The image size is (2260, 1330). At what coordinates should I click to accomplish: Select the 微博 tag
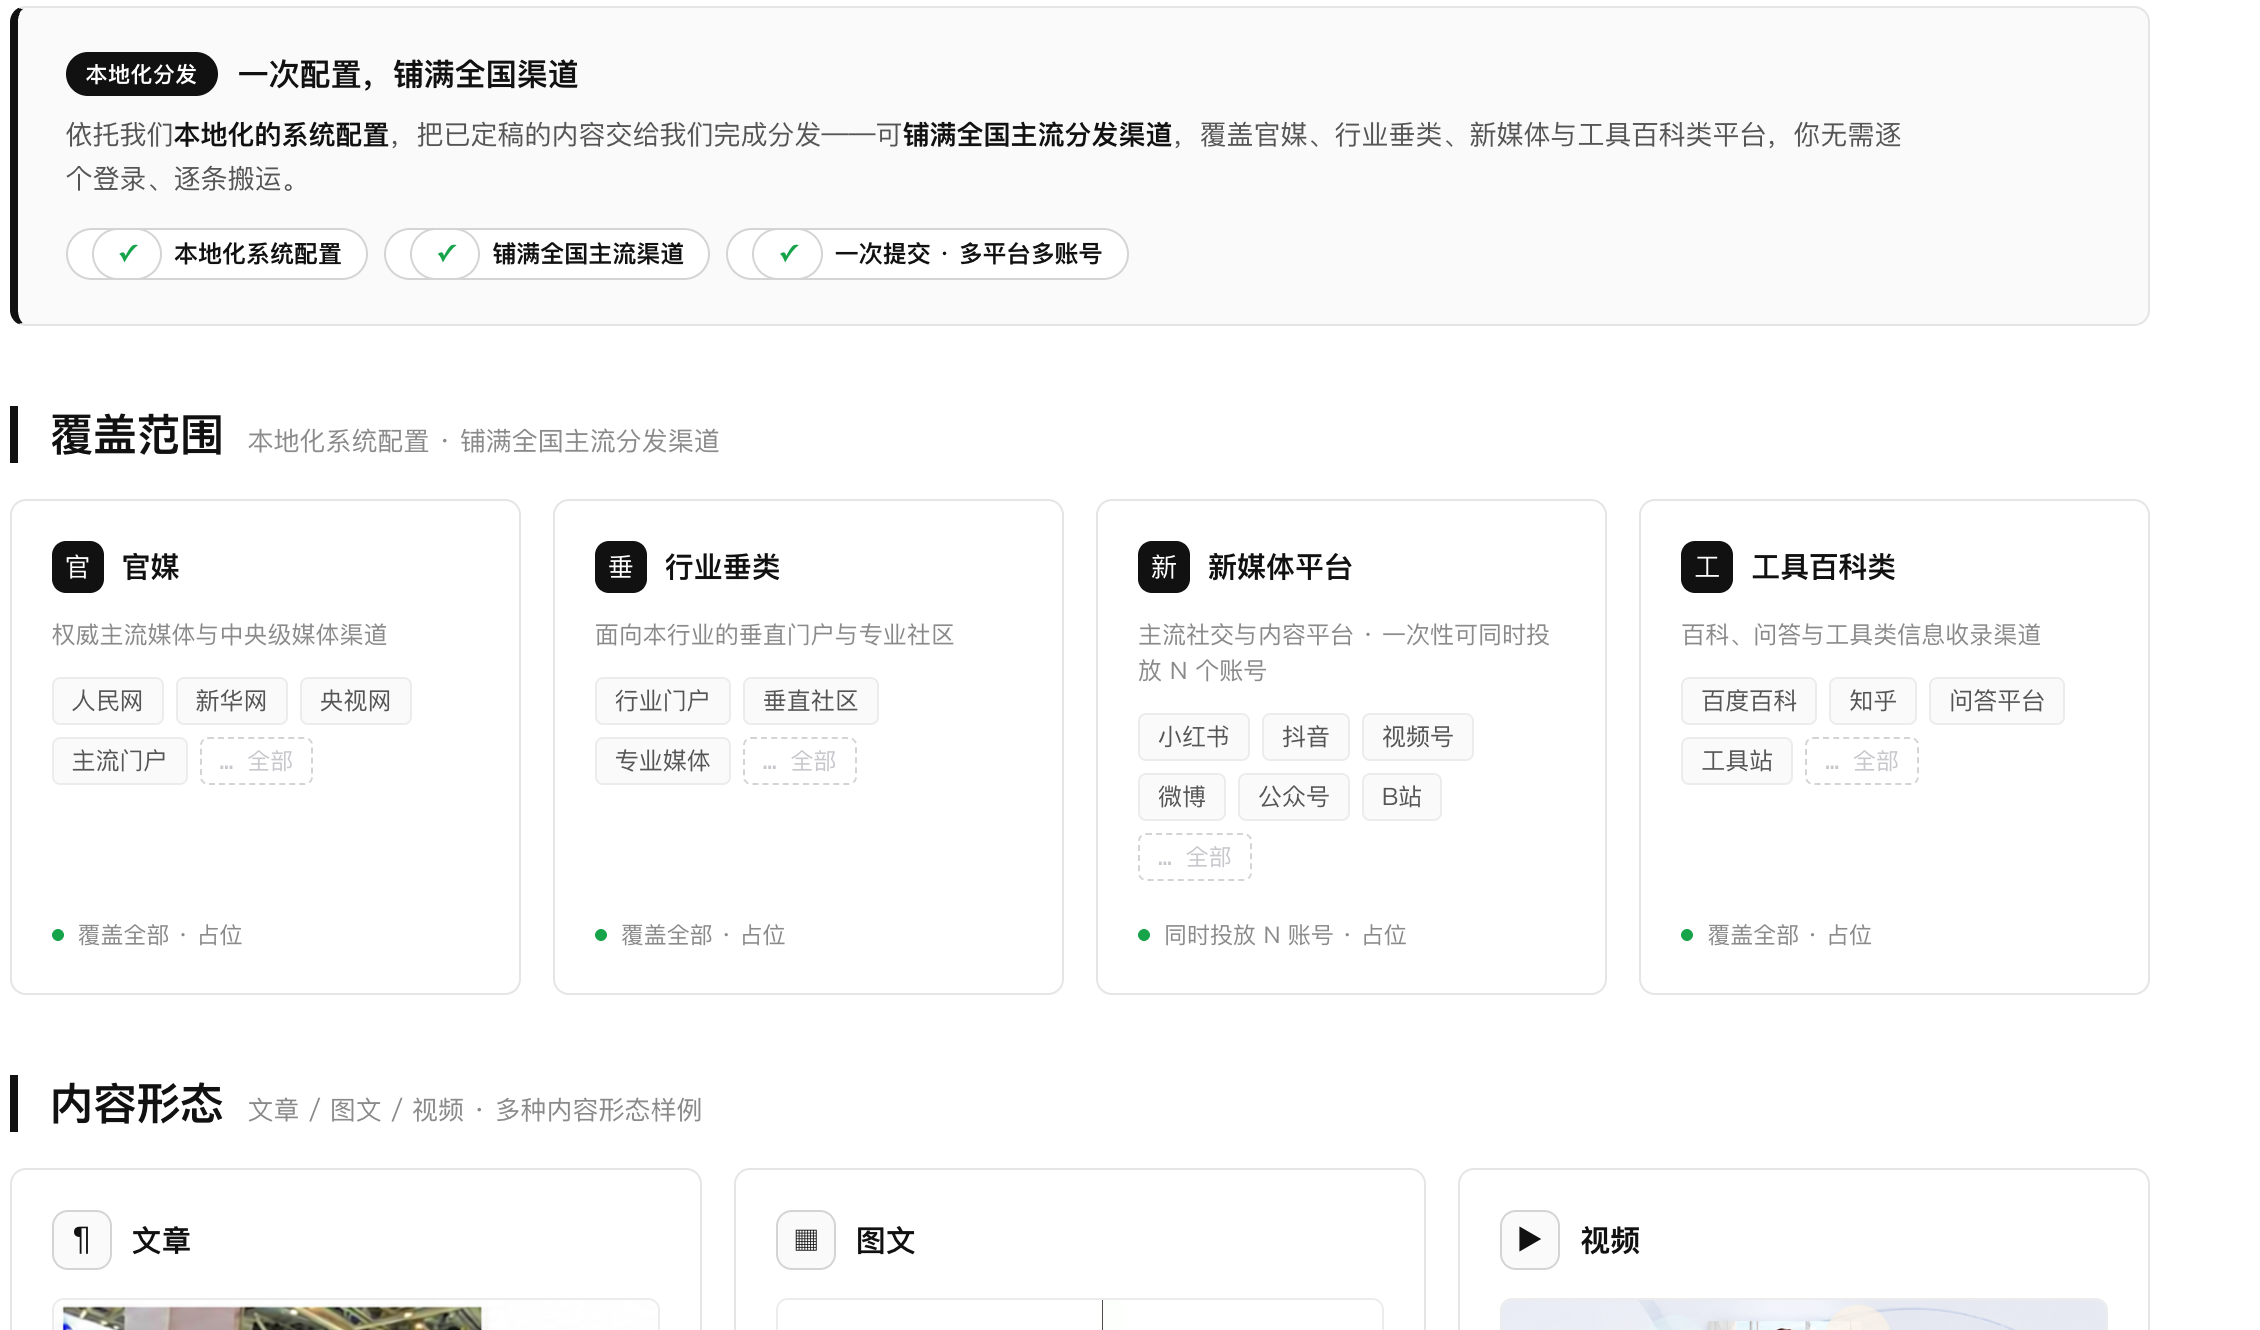[1182, 797]
